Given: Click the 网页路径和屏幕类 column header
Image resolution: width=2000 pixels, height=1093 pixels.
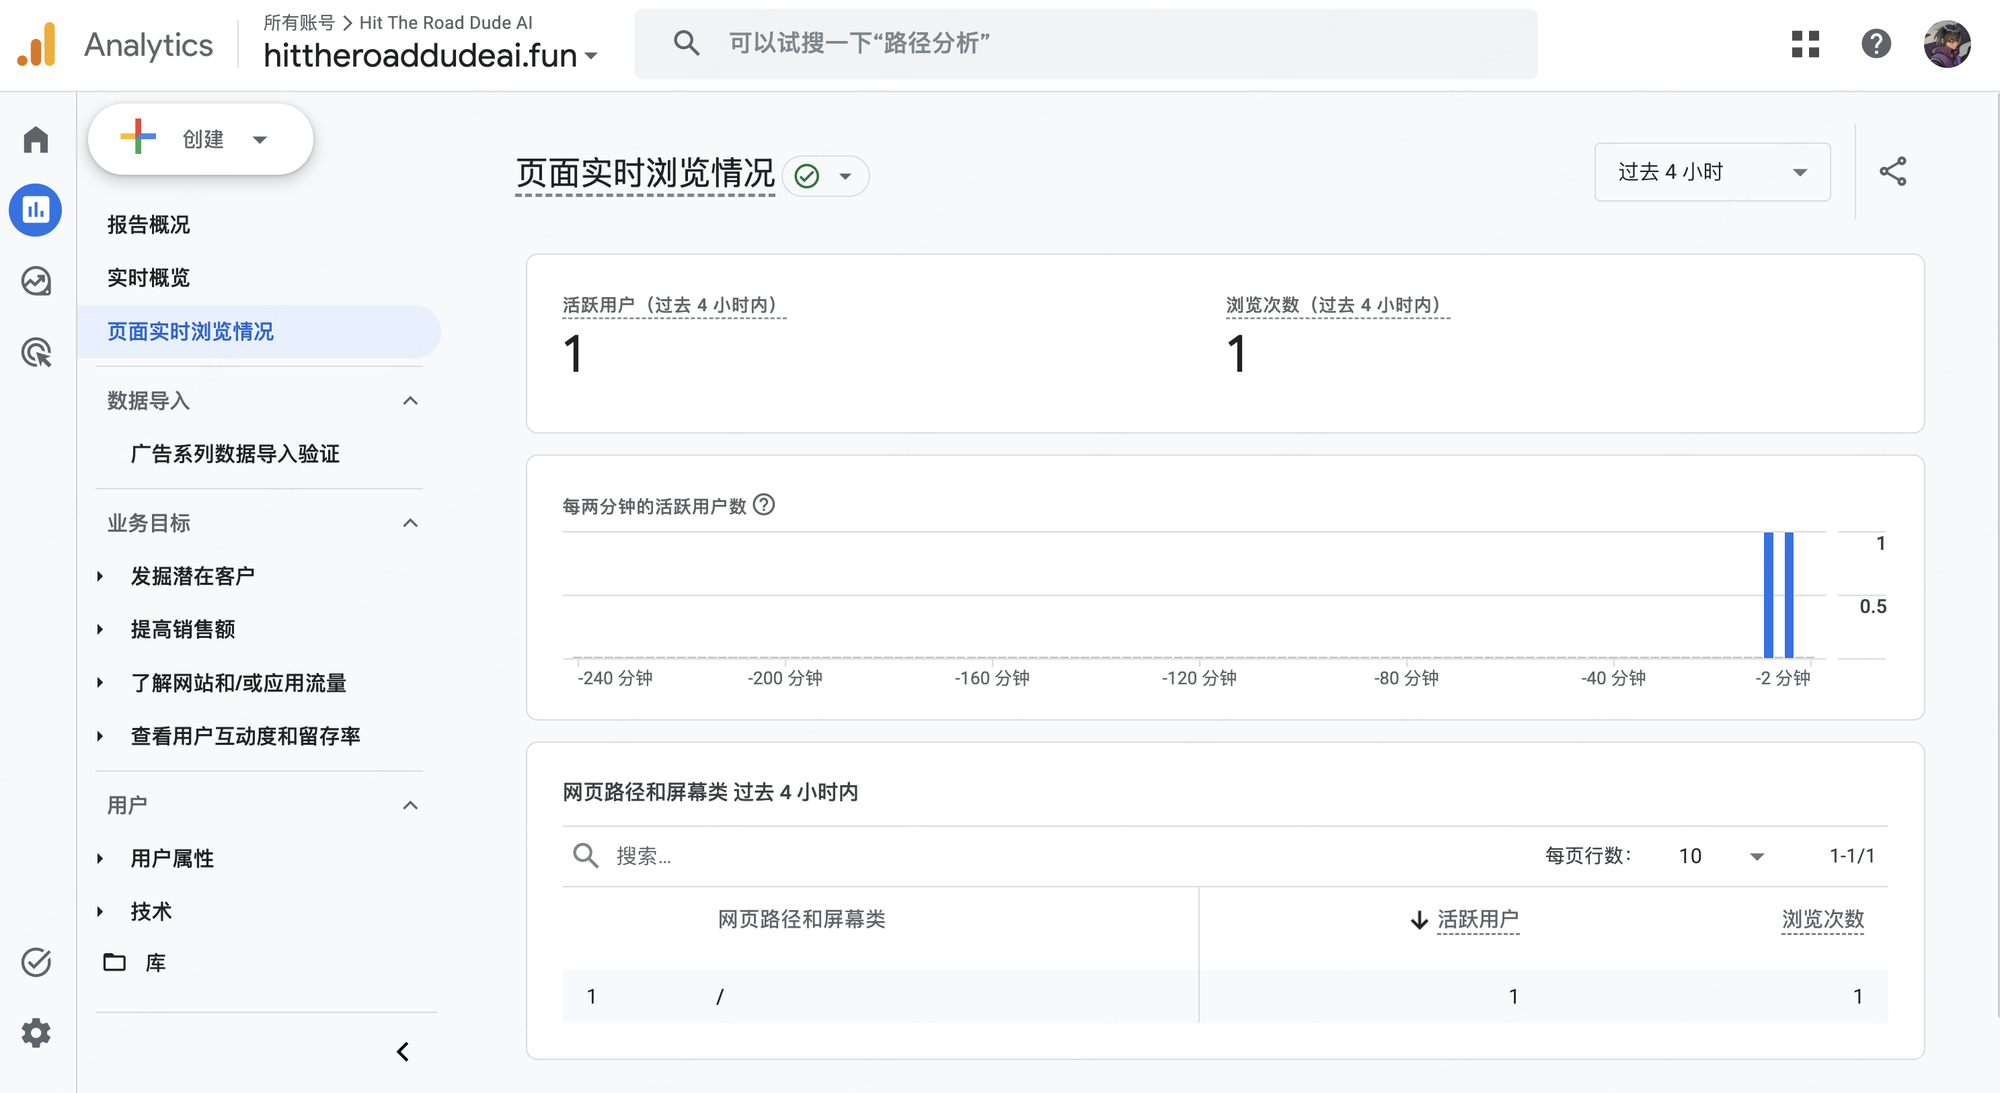Looking at the screenshot, I should (802, 919).
